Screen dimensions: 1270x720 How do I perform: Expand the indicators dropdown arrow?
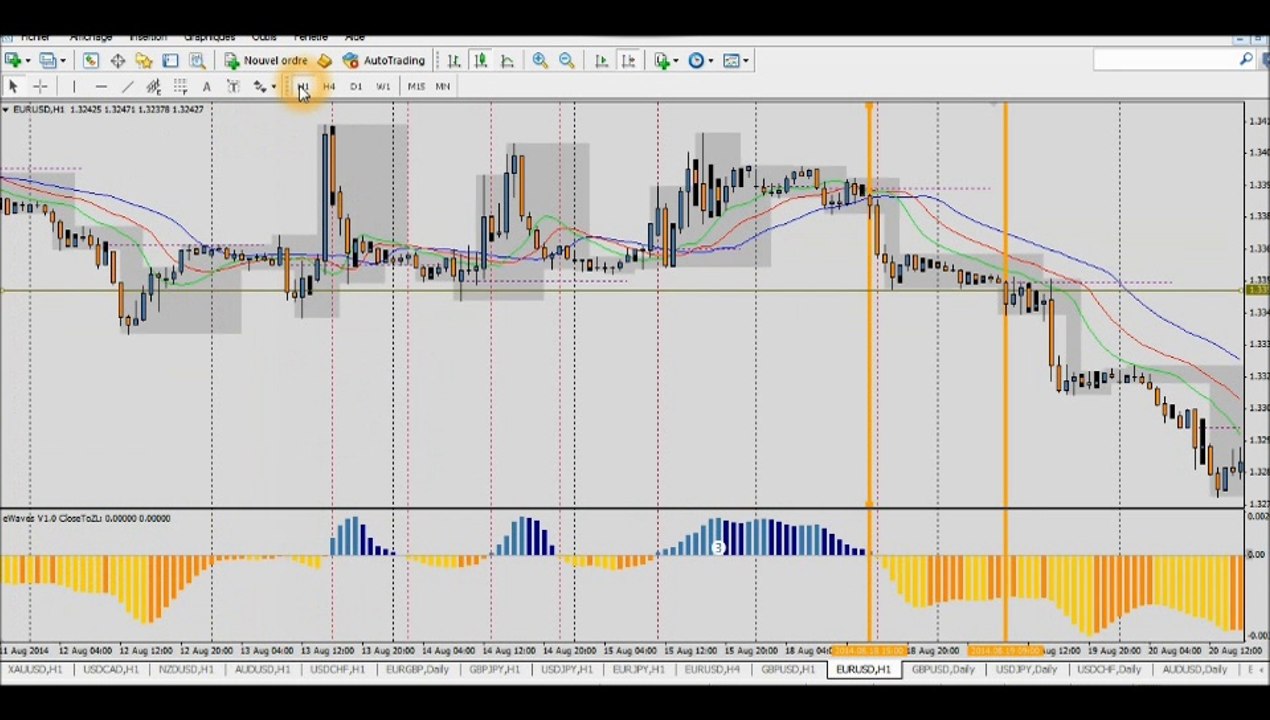point(677,61)
